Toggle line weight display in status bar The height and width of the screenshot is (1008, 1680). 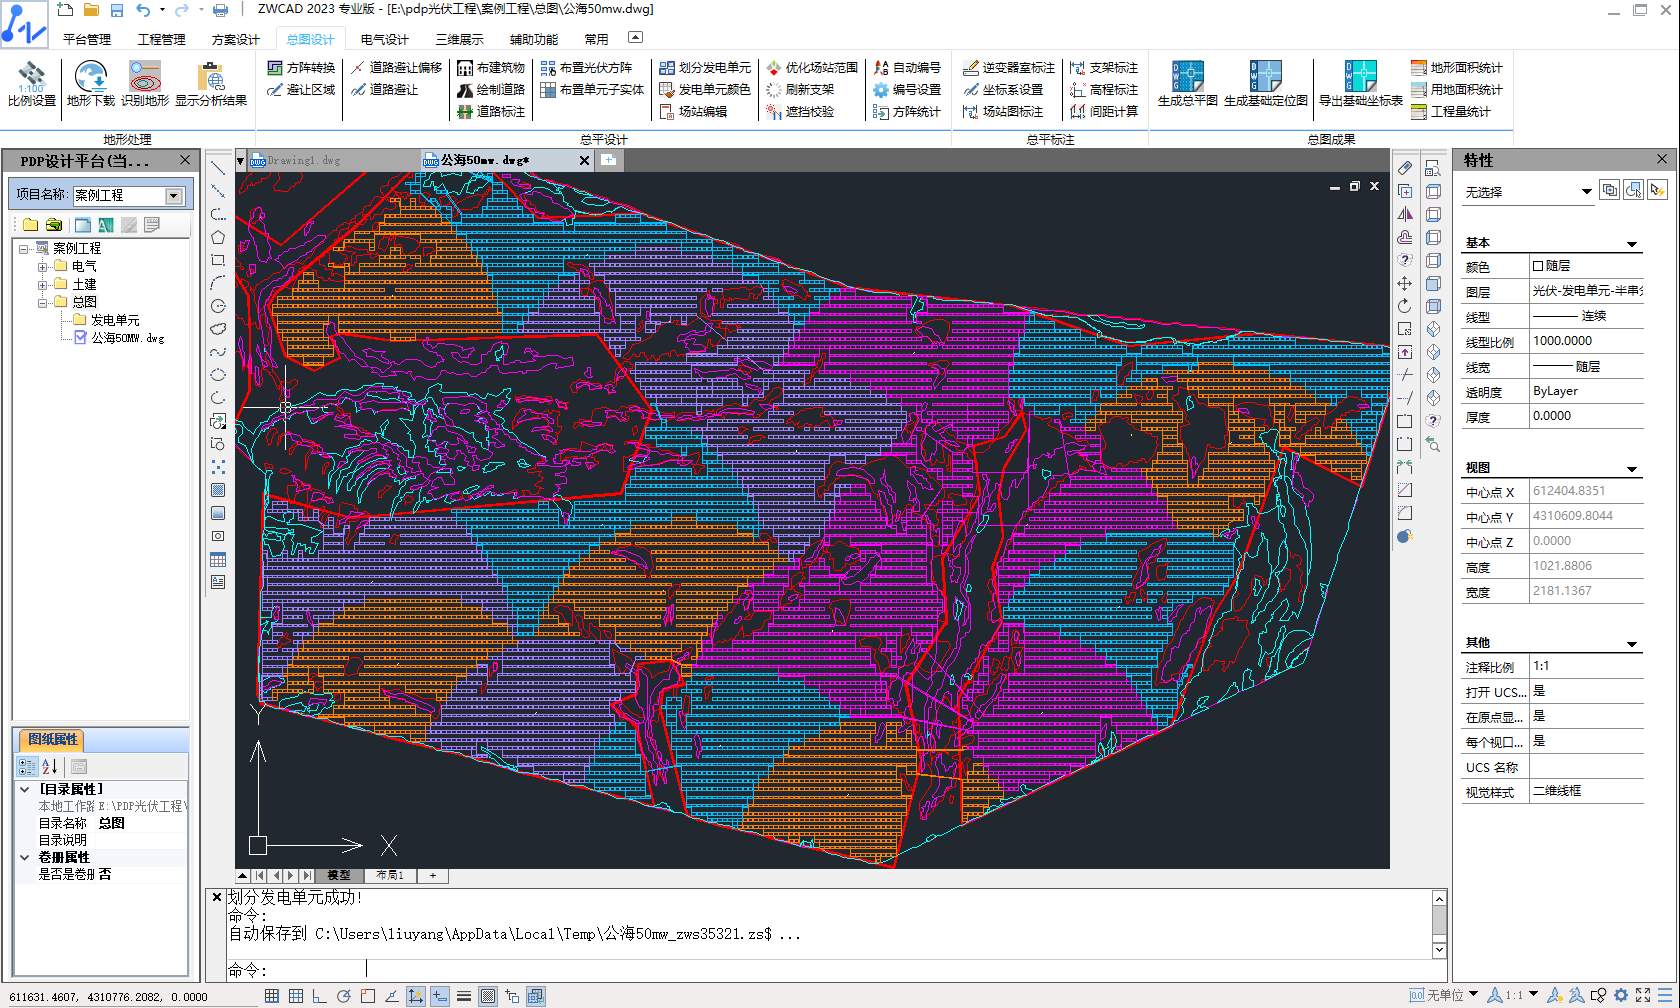pyautogui.click(x=464, y=996)
